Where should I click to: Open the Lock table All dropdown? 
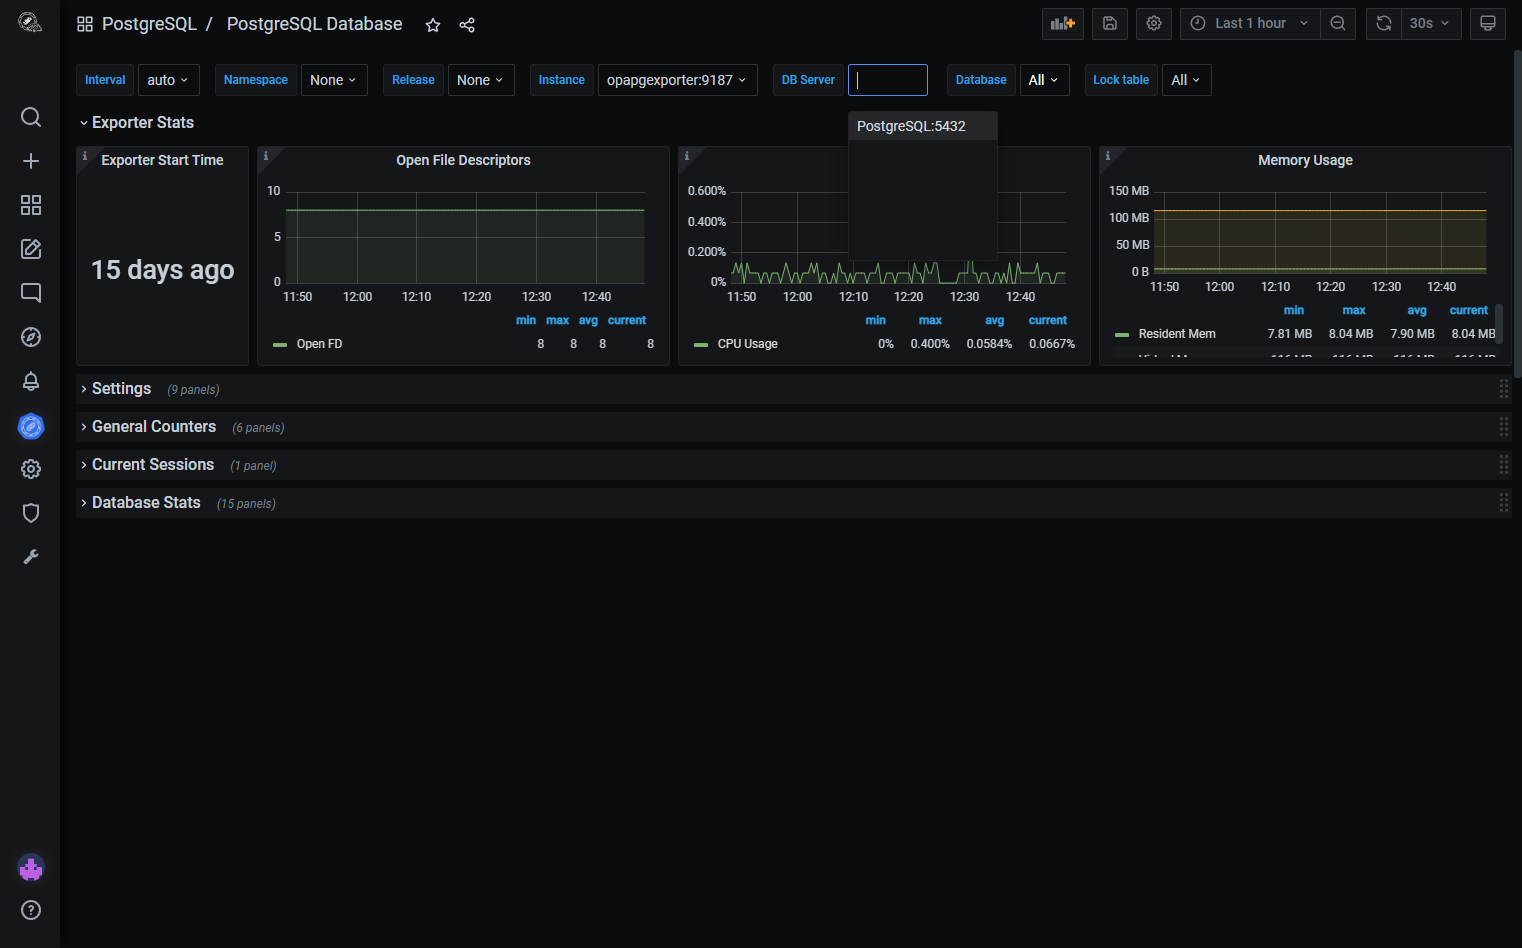pyautogui.click(x=1187, y=80)
